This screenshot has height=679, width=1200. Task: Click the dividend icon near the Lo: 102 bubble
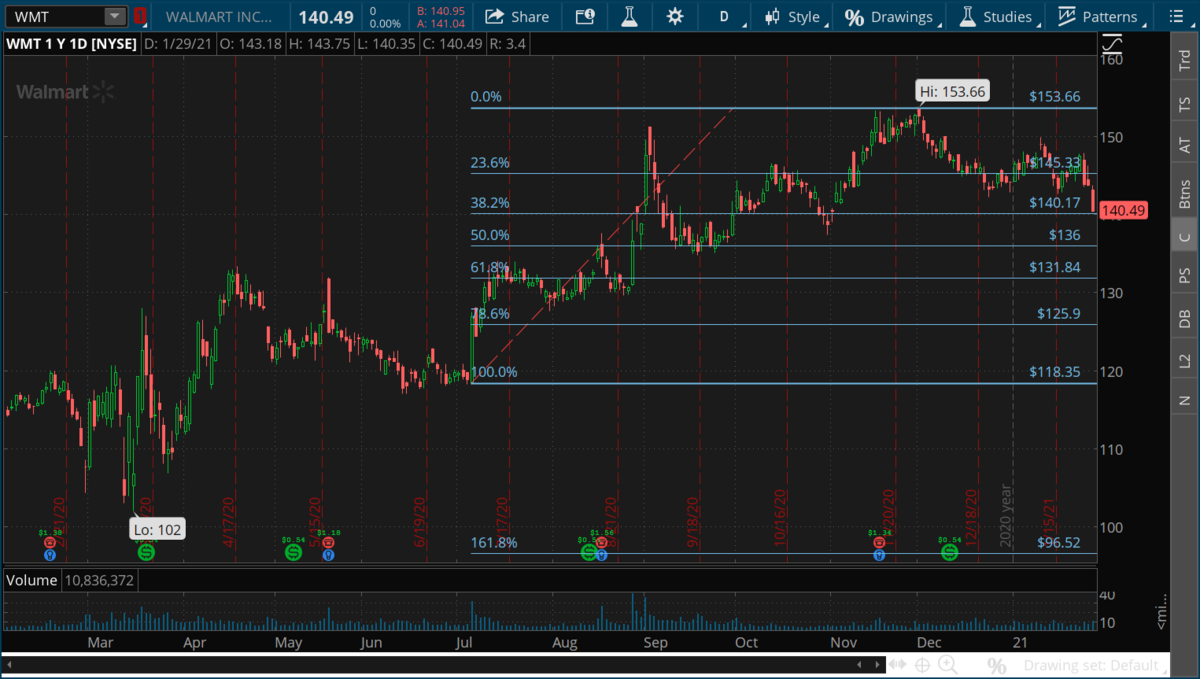click(146, 551)
